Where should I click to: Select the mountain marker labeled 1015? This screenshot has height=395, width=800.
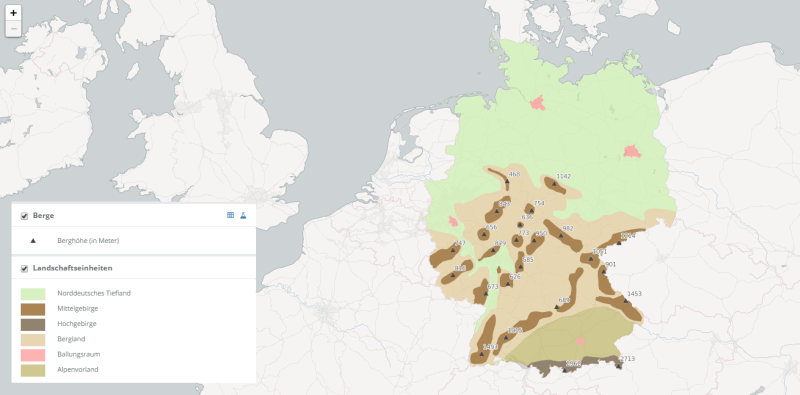(x=506, y=337)
